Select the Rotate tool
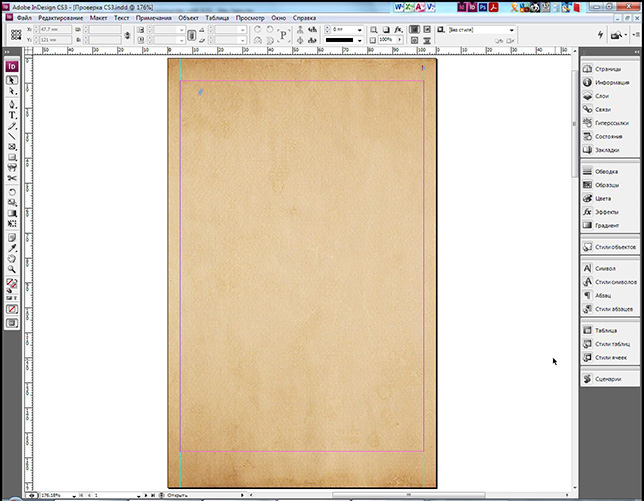The image size is (644, 501). [12, 190]
